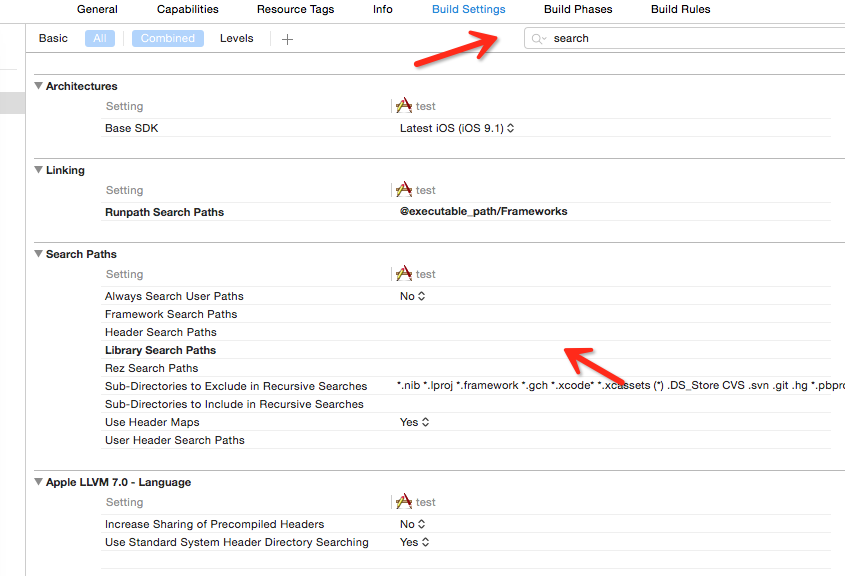Select the Library Search Paths setting row
The height and width of the screenshot is (576, 845).
(x=466, y=350)
